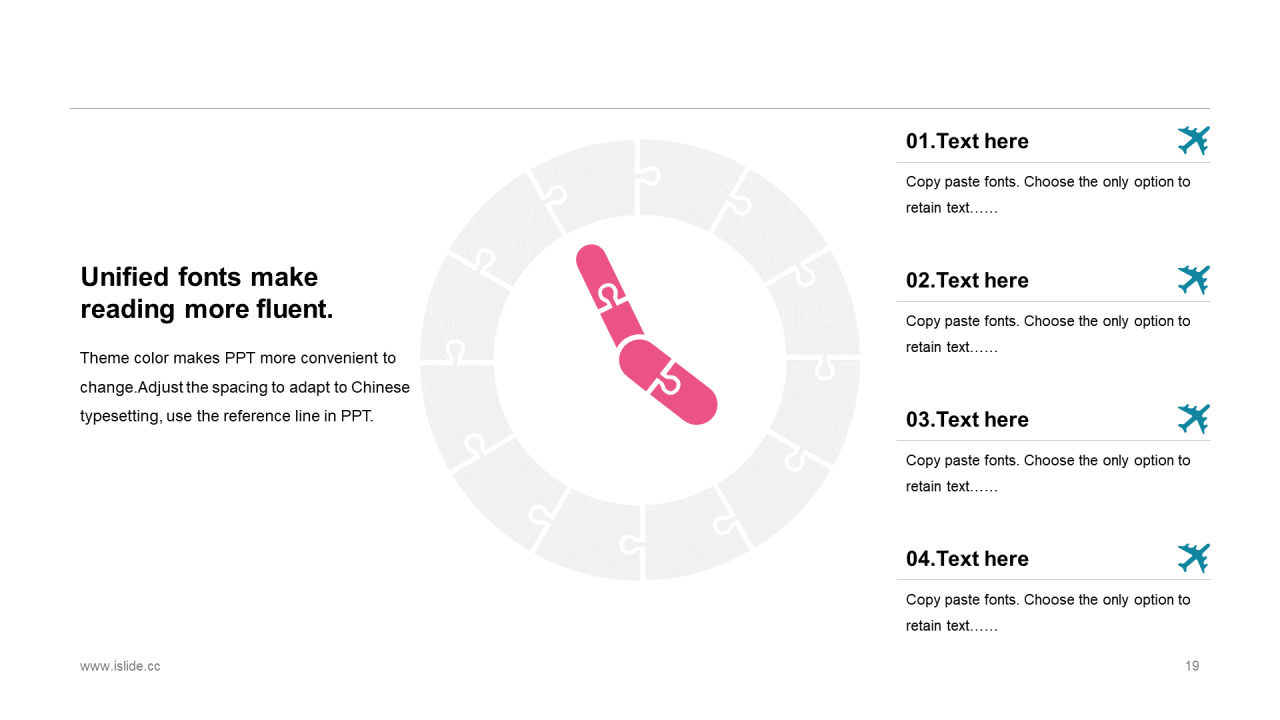
Task: Click the airplane icon beside 02.Text here
Action: tap(1193, 280)
